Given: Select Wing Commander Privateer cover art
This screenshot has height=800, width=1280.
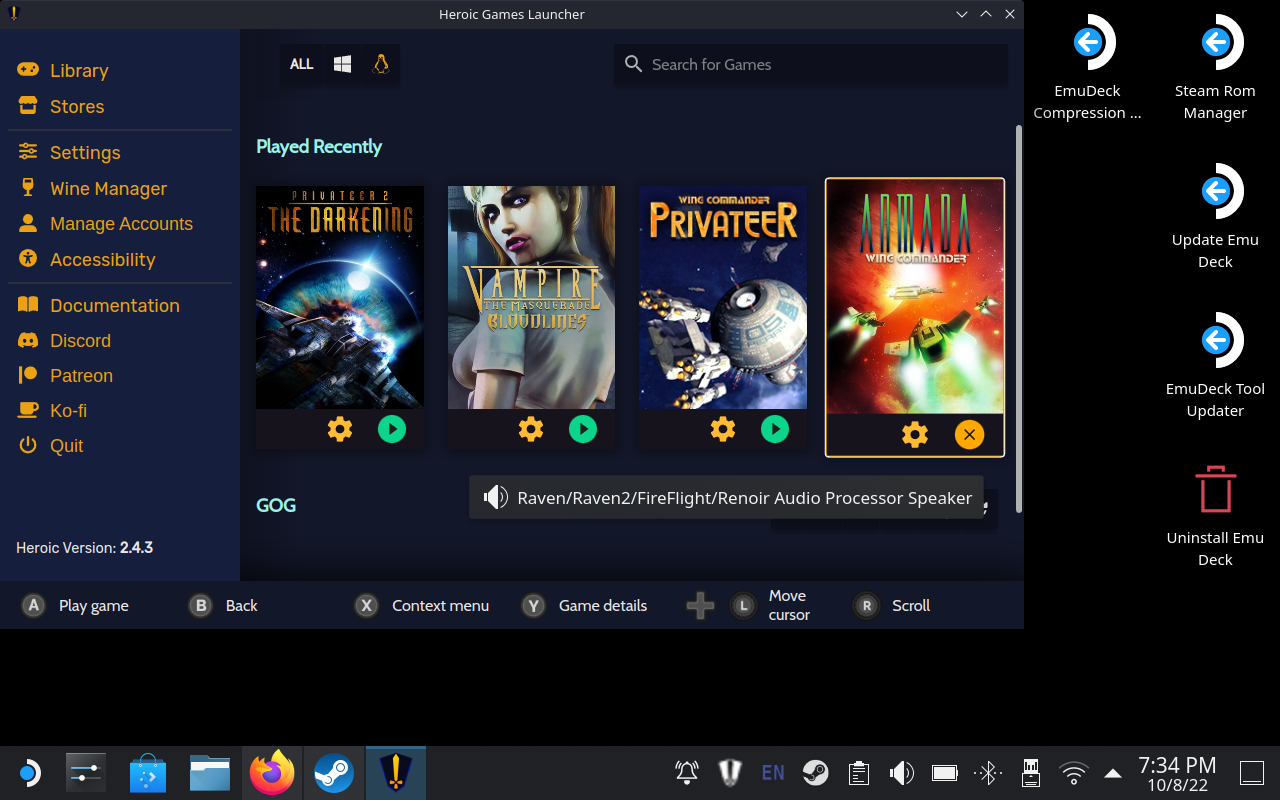Looking at the screenshot, I should pos(723,297).
